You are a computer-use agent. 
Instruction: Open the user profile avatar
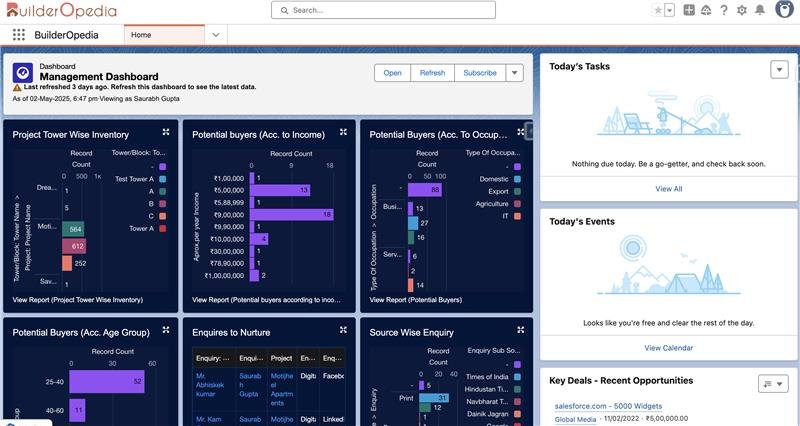784,9
